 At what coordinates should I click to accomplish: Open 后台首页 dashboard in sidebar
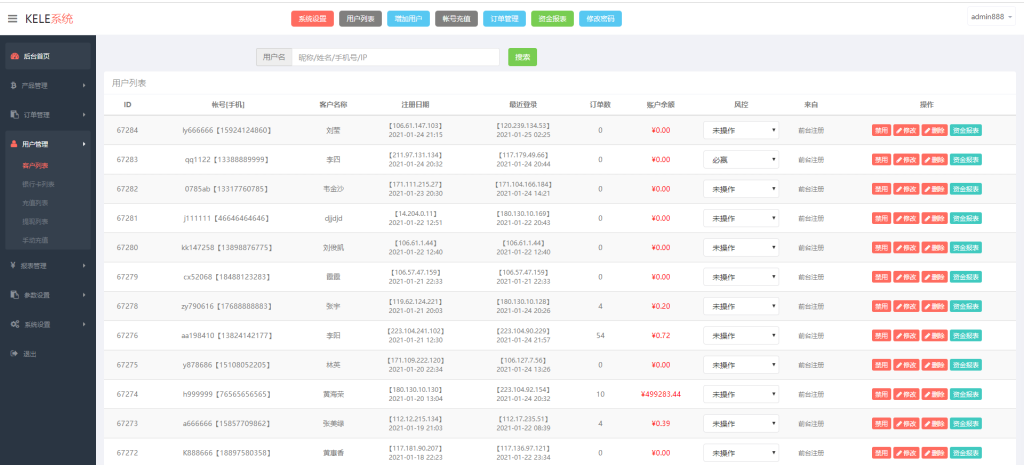[36, 56]
